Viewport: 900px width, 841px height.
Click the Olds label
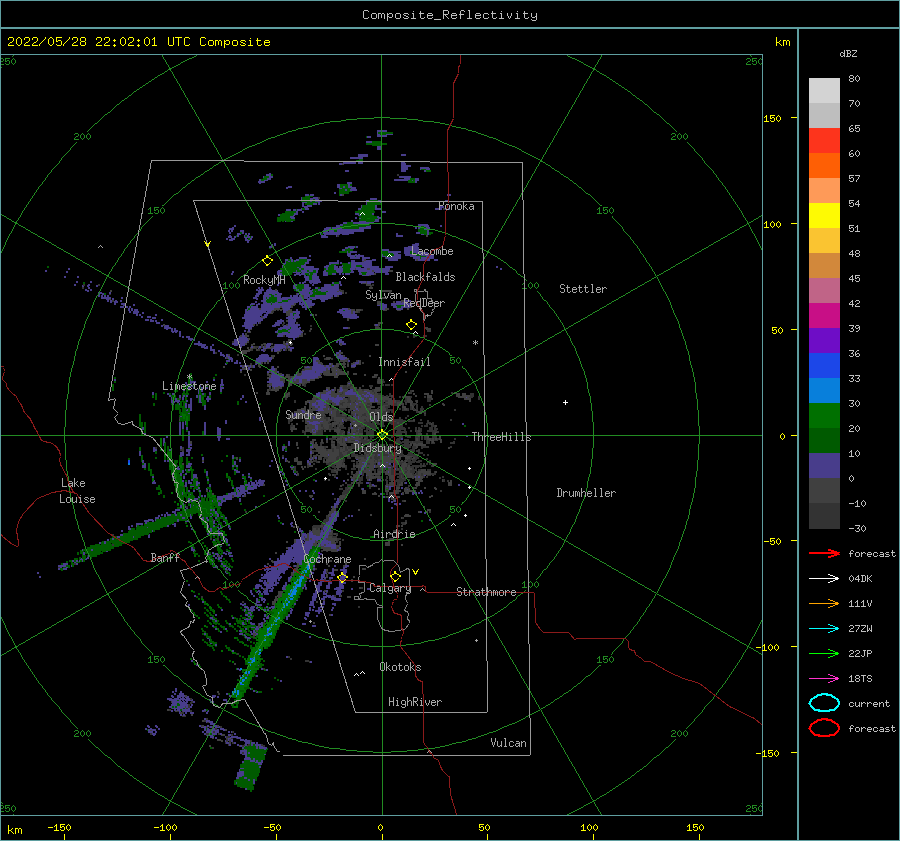[381, 417]
